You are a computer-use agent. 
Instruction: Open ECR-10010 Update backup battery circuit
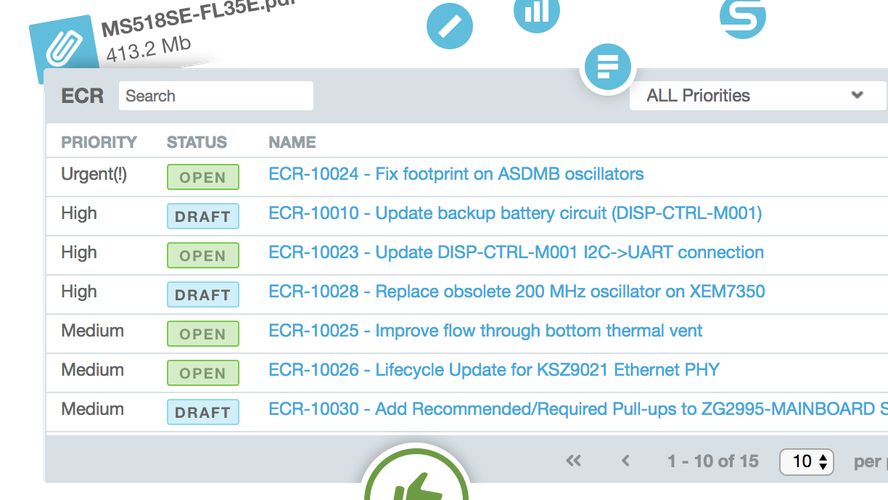pyautogui.click(x=515, y=213)
